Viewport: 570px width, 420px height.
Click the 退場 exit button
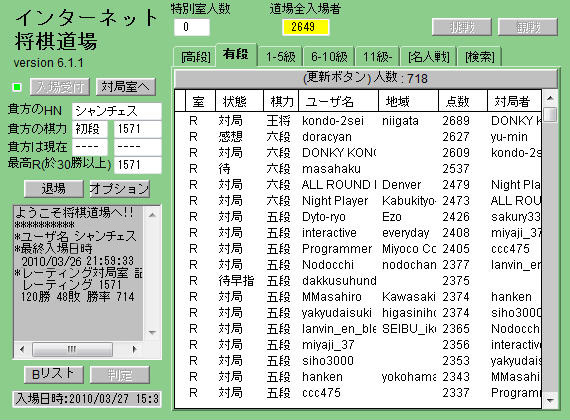pyautogui.click(x=54, y=189)
